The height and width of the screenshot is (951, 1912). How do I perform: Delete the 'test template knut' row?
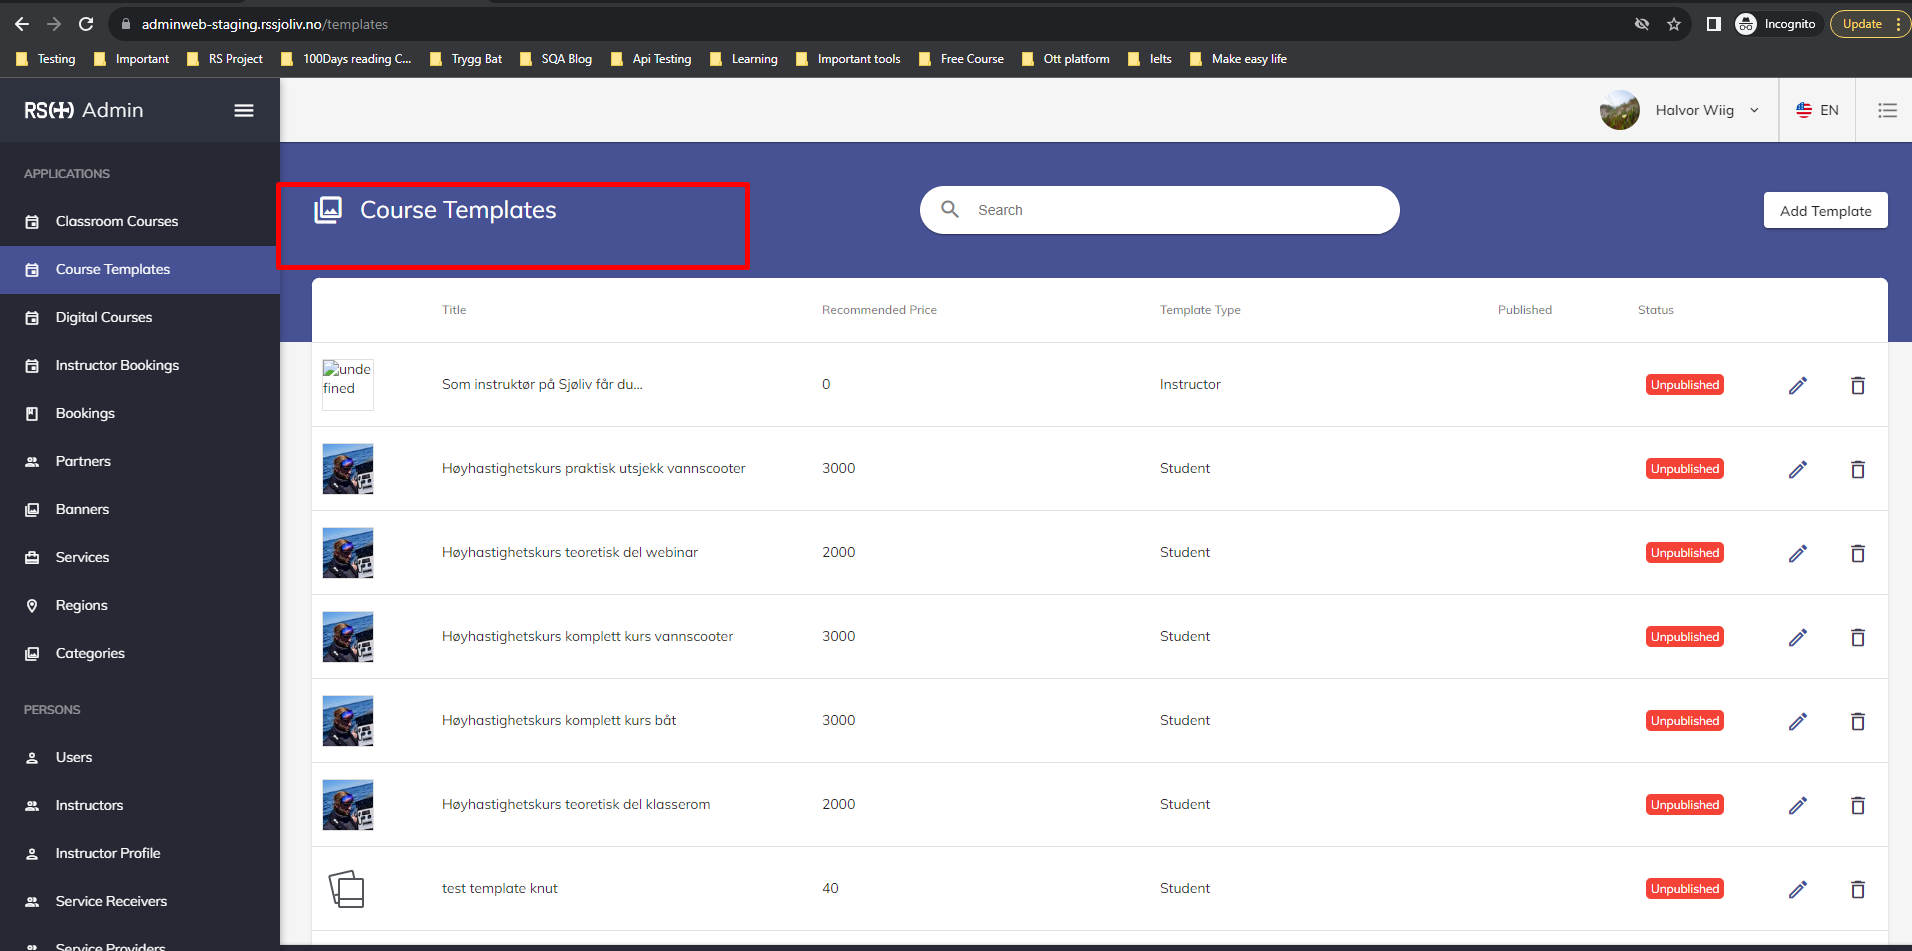pos(1857,889)
